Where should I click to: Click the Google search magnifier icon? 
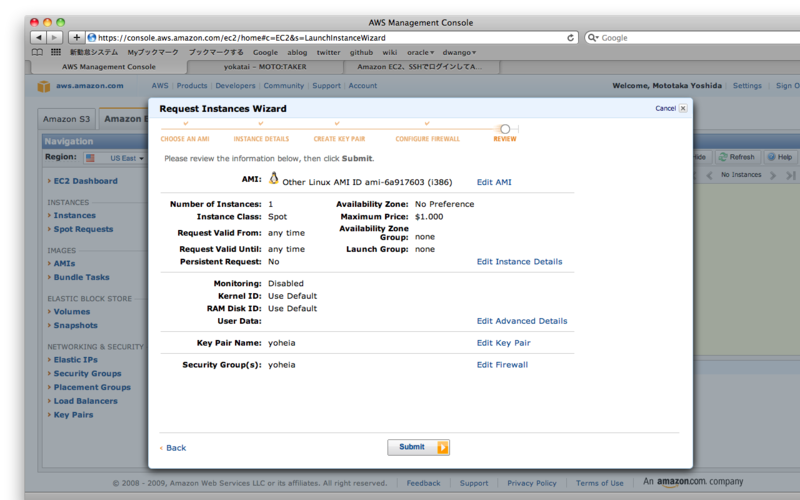pos(593,38)
